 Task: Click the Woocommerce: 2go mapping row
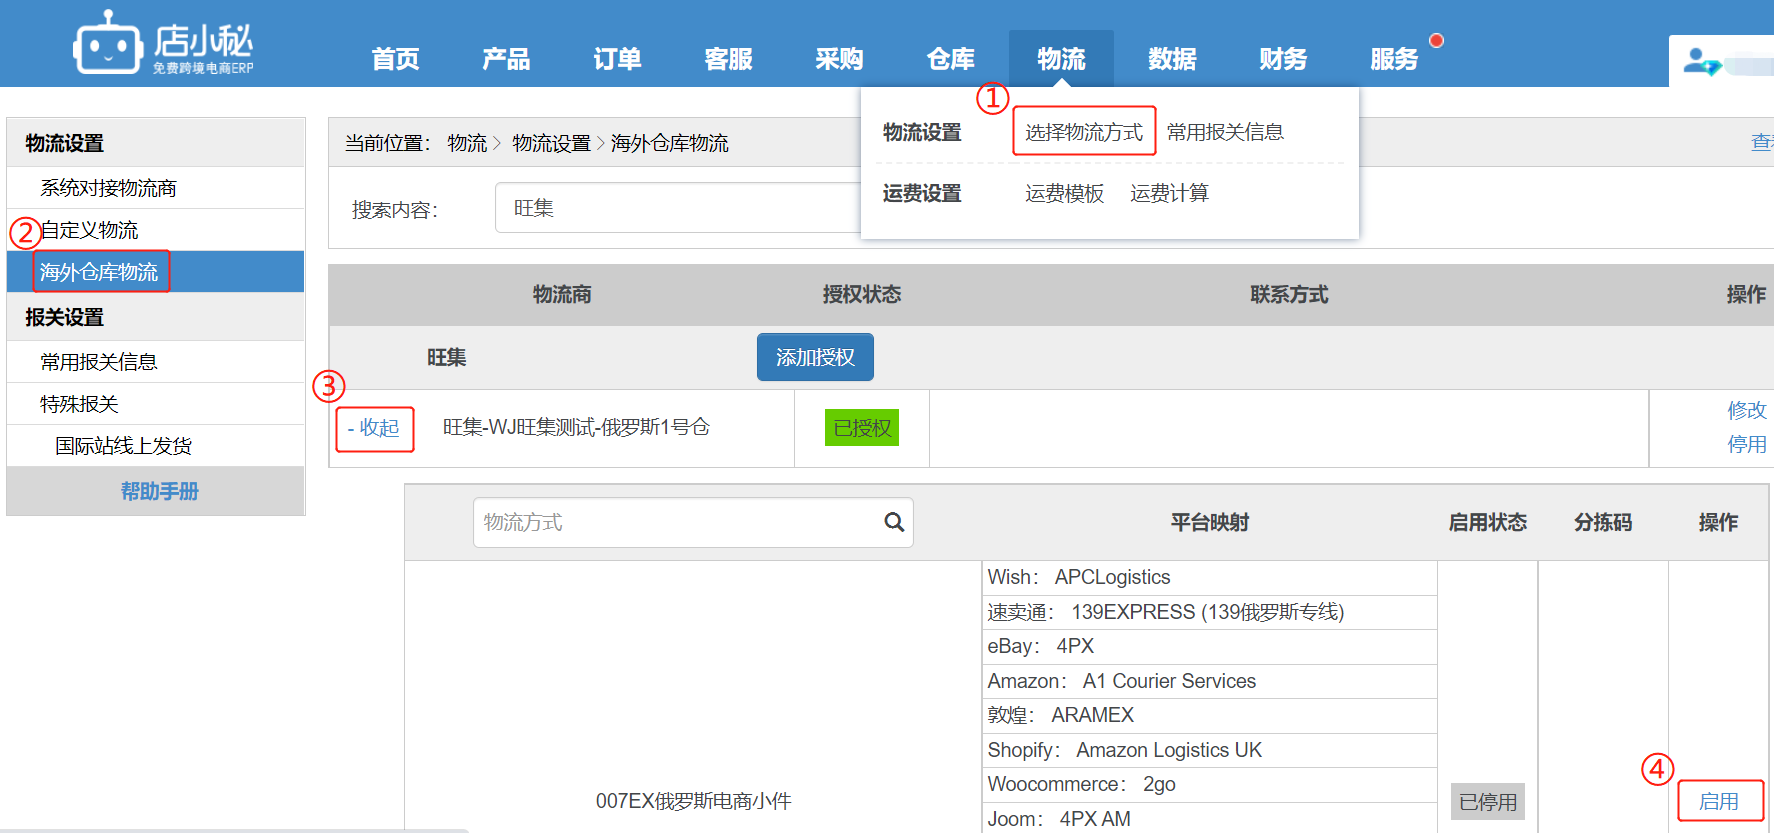point(1210,784)
